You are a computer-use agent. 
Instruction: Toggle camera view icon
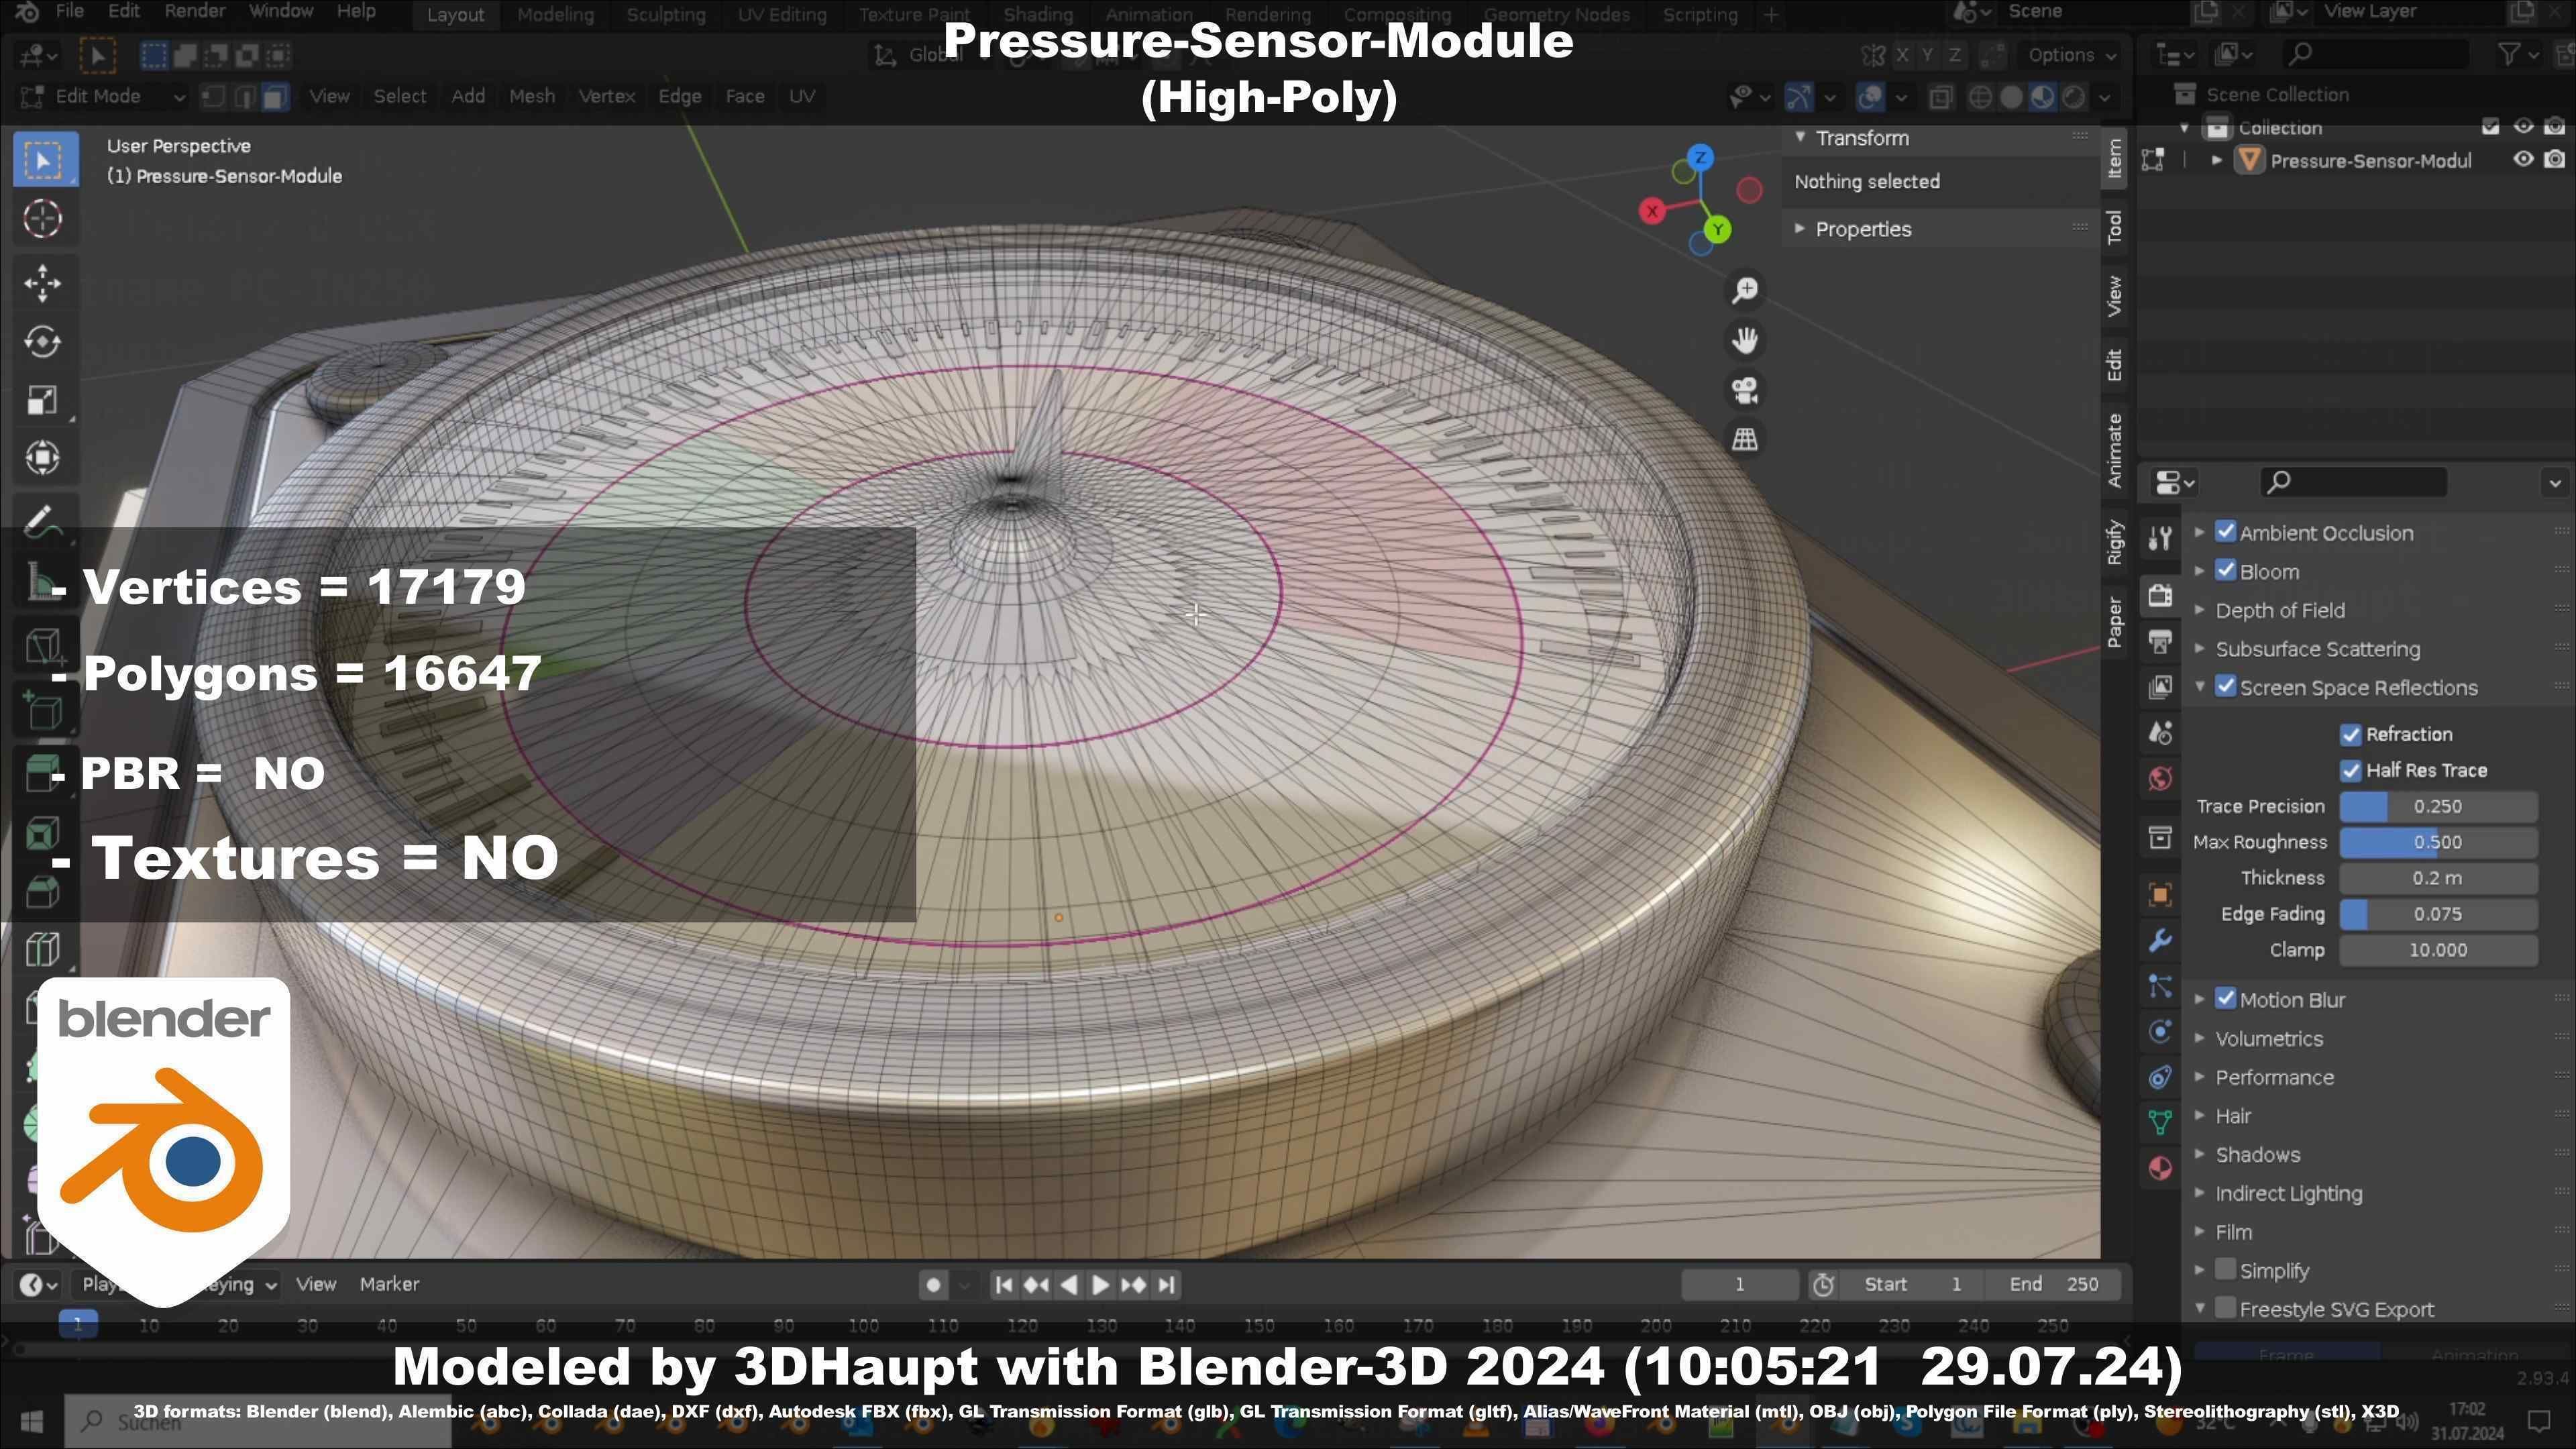point(1745,390)
